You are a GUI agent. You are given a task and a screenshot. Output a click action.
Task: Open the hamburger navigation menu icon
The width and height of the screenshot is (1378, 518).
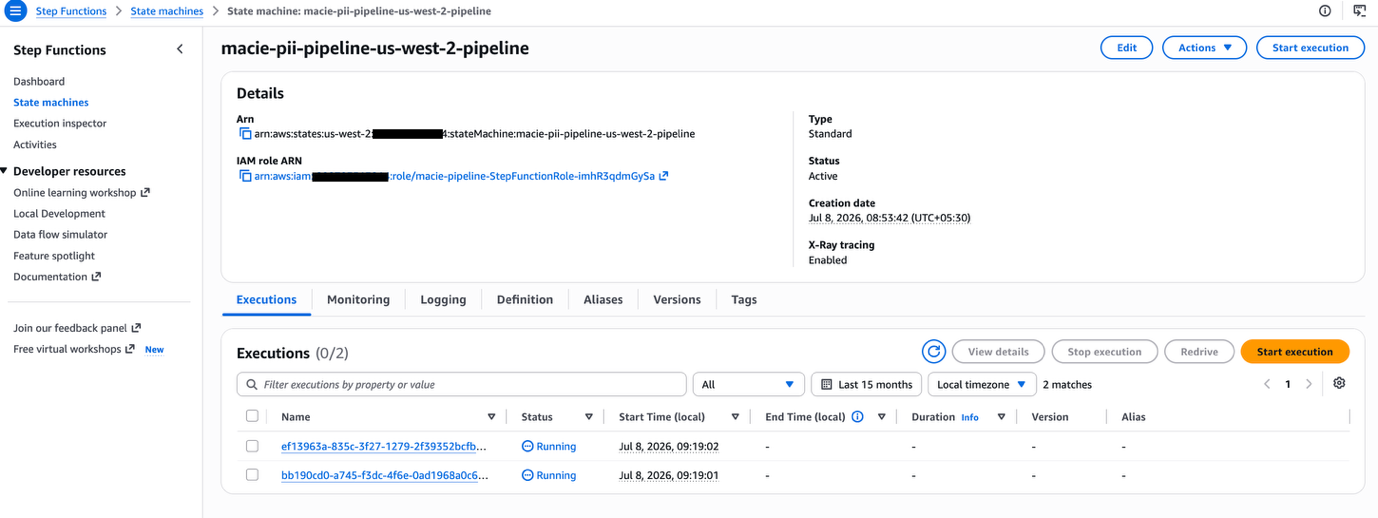[15, 11]
